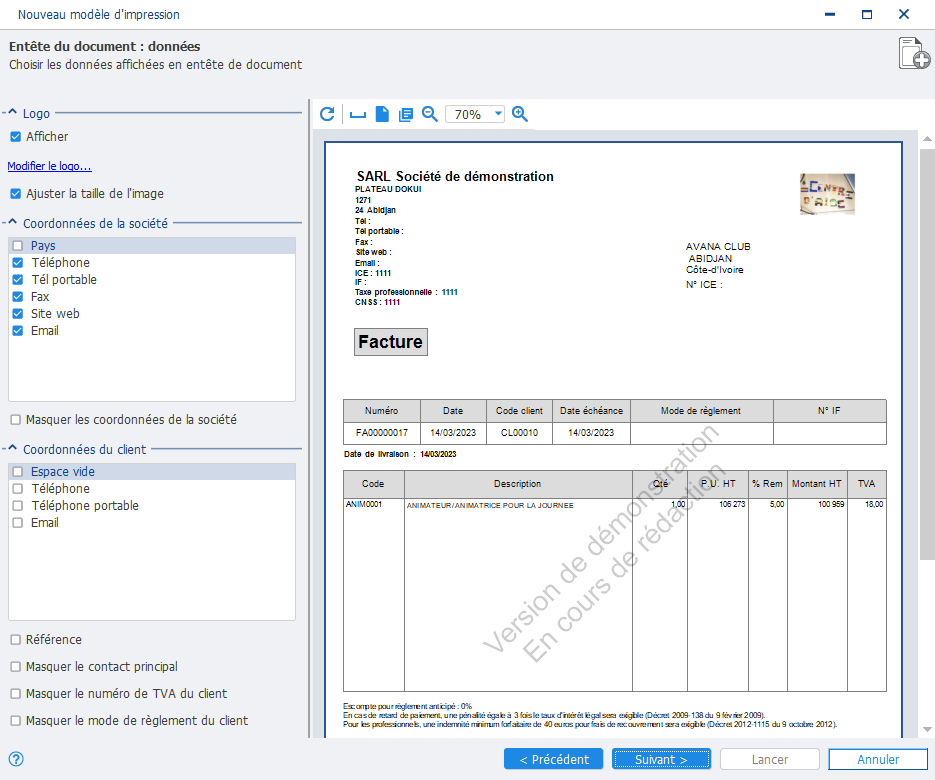Enable the Référence checkbox
Screen dimensions: 935x780
(16, 640)
